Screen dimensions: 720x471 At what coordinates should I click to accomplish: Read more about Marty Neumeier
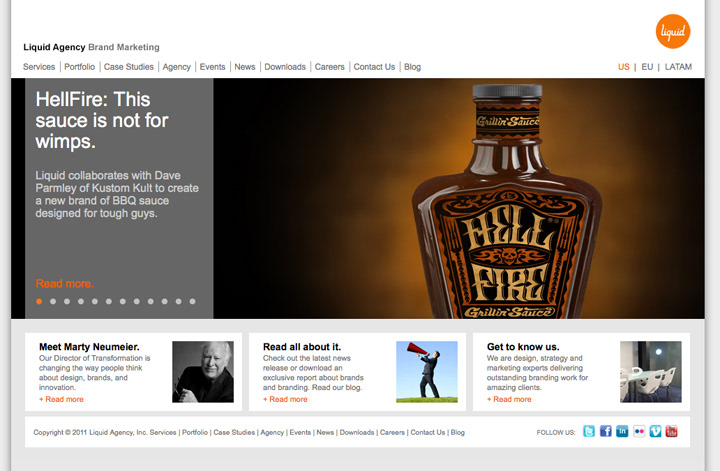click(62, 399)
